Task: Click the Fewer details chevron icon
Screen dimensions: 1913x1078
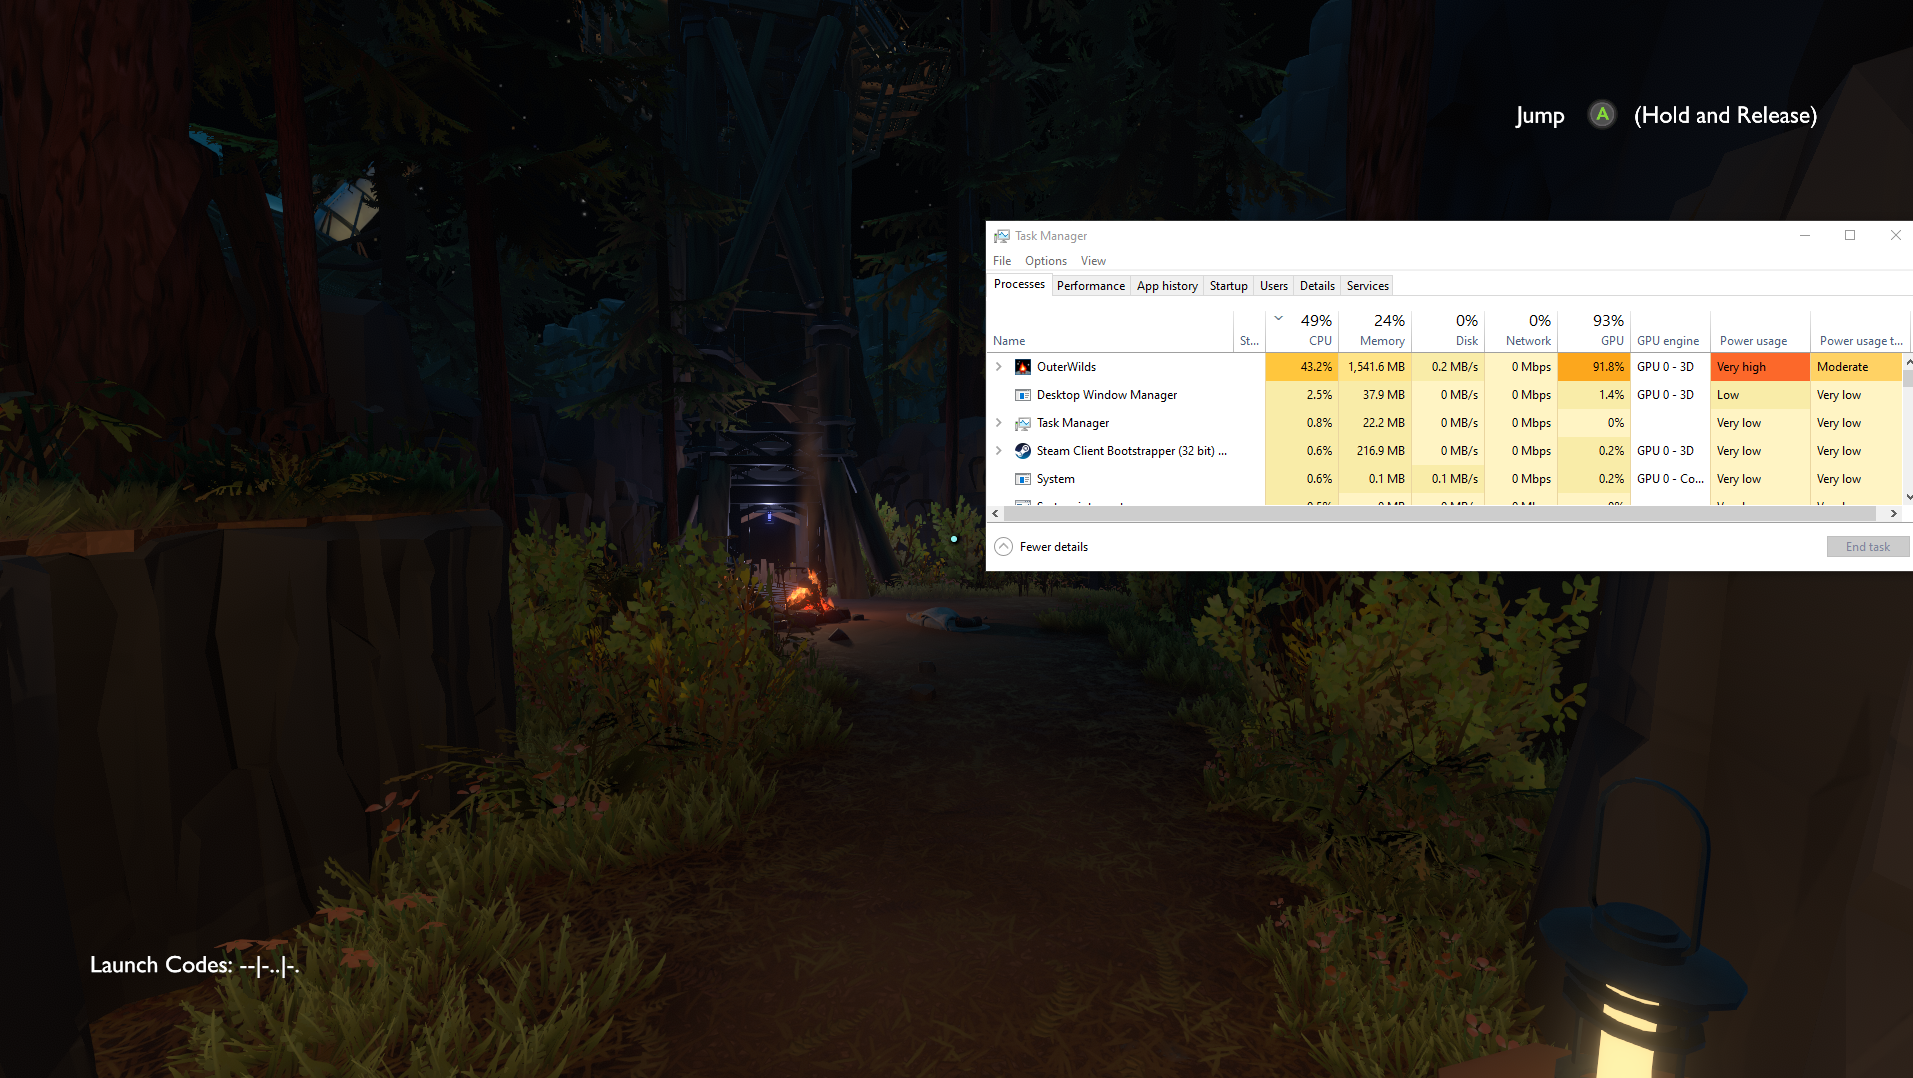Action: click(x=1004, y=547)
